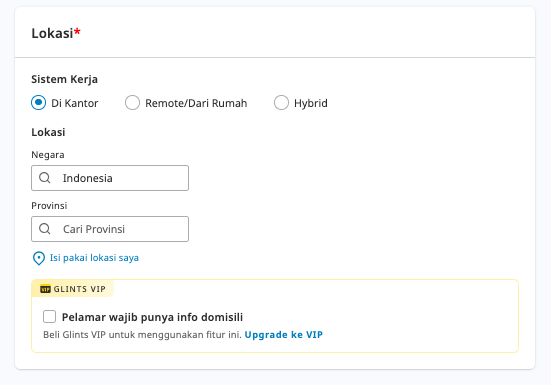The width and height of the screenshot is (551, 385).
Task: Open the Cari Provinsi search field
Action: (110, 229)
